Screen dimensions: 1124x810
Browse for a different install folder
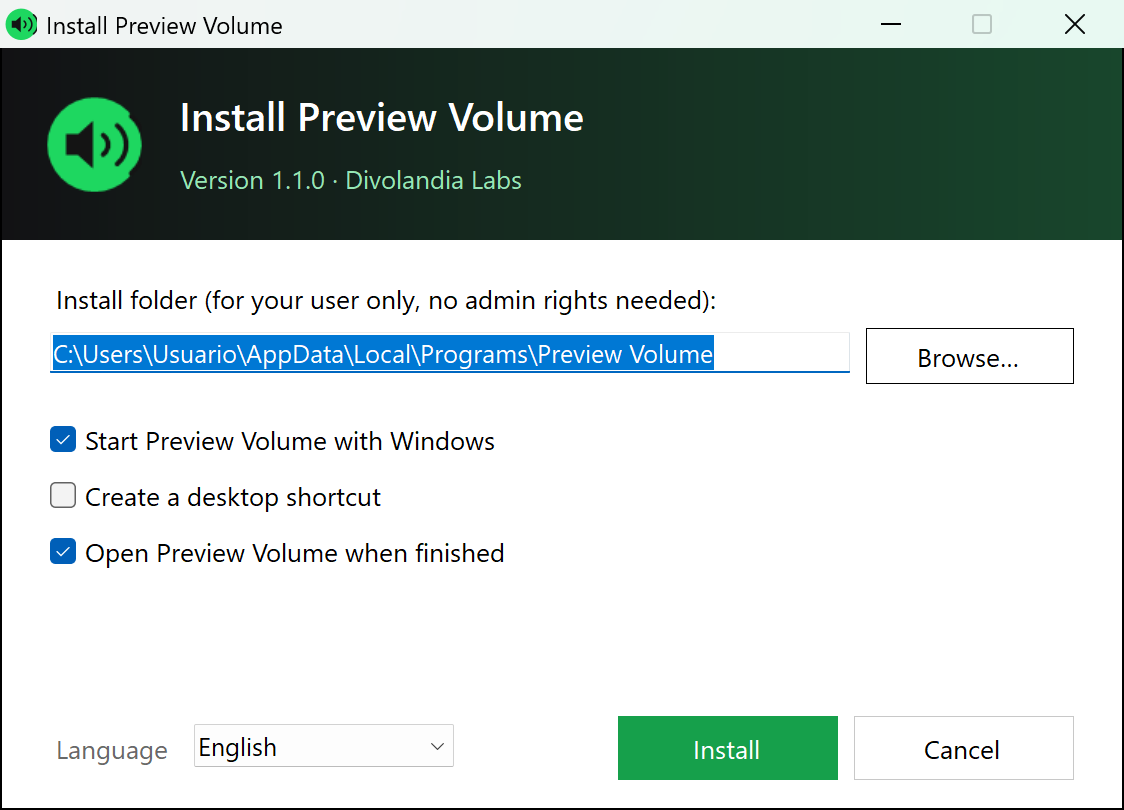(970, 356)
